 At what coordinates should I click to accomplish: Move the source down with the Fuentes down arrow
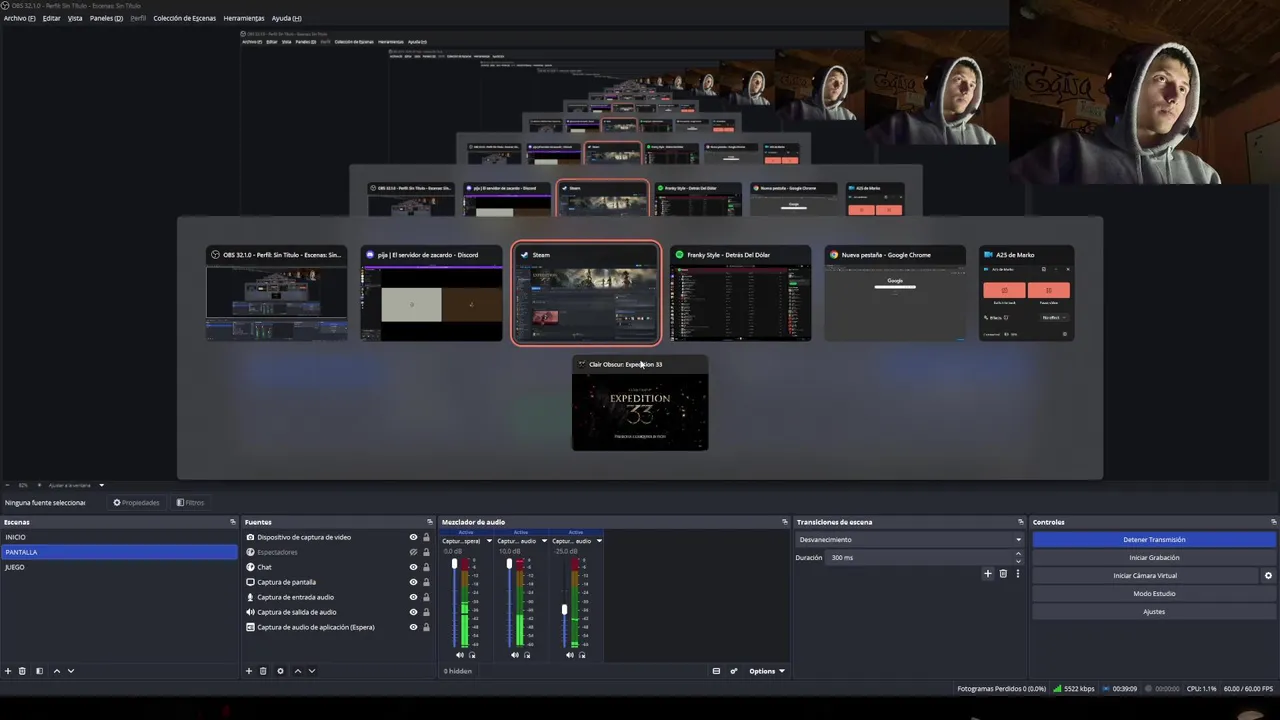pos(311,671)
